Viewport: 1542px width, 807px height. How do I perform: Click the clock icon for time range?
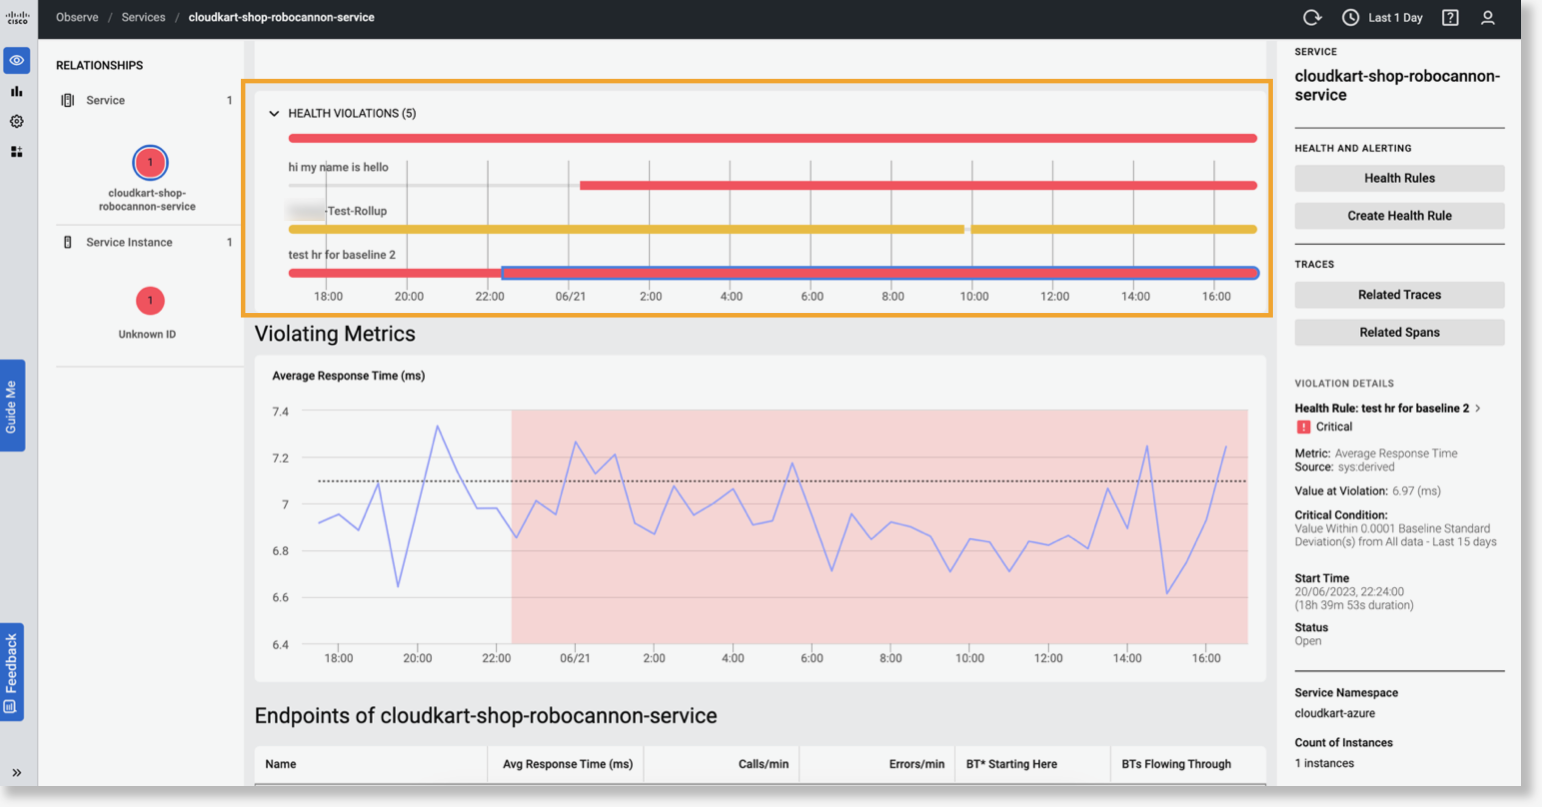click(1351, 17)
